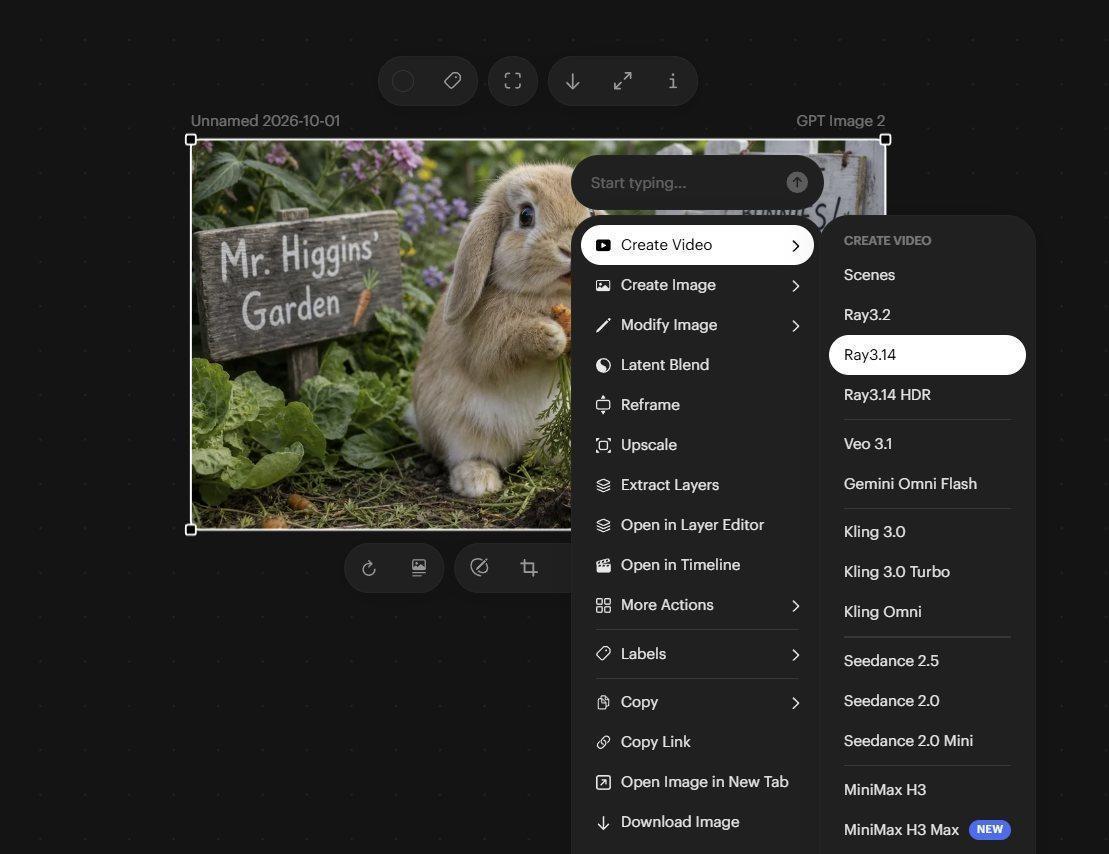This screenshot has width=1109, height=854.
Task: Choose the highlighted Ray3.14 model
Action: click(927, 355)
